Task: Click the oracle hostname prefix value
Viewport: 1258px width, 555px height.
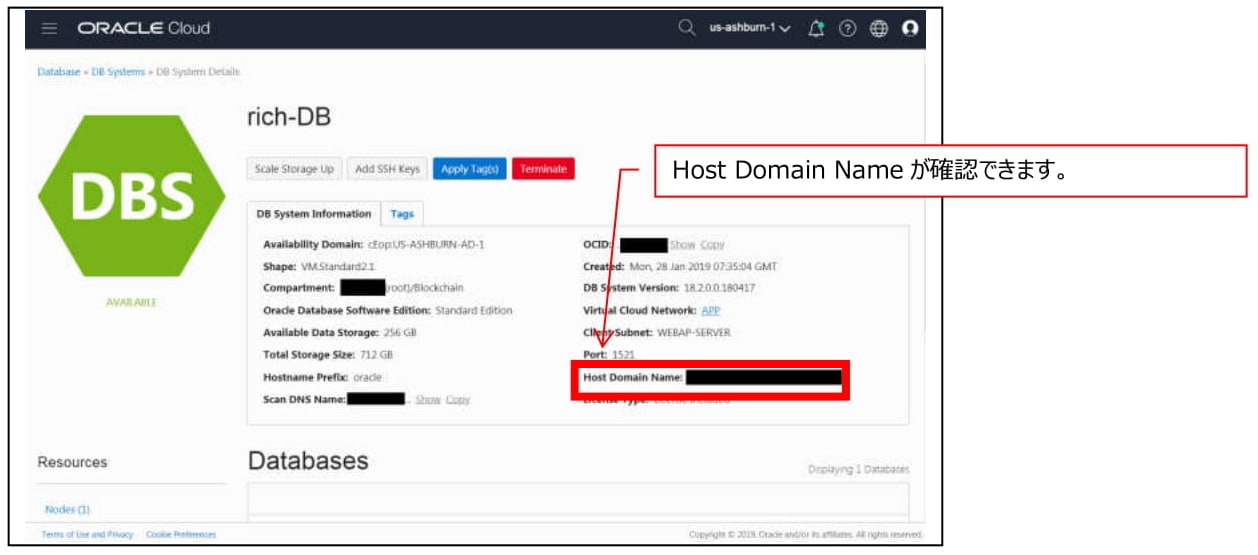Action: point(367,377)
